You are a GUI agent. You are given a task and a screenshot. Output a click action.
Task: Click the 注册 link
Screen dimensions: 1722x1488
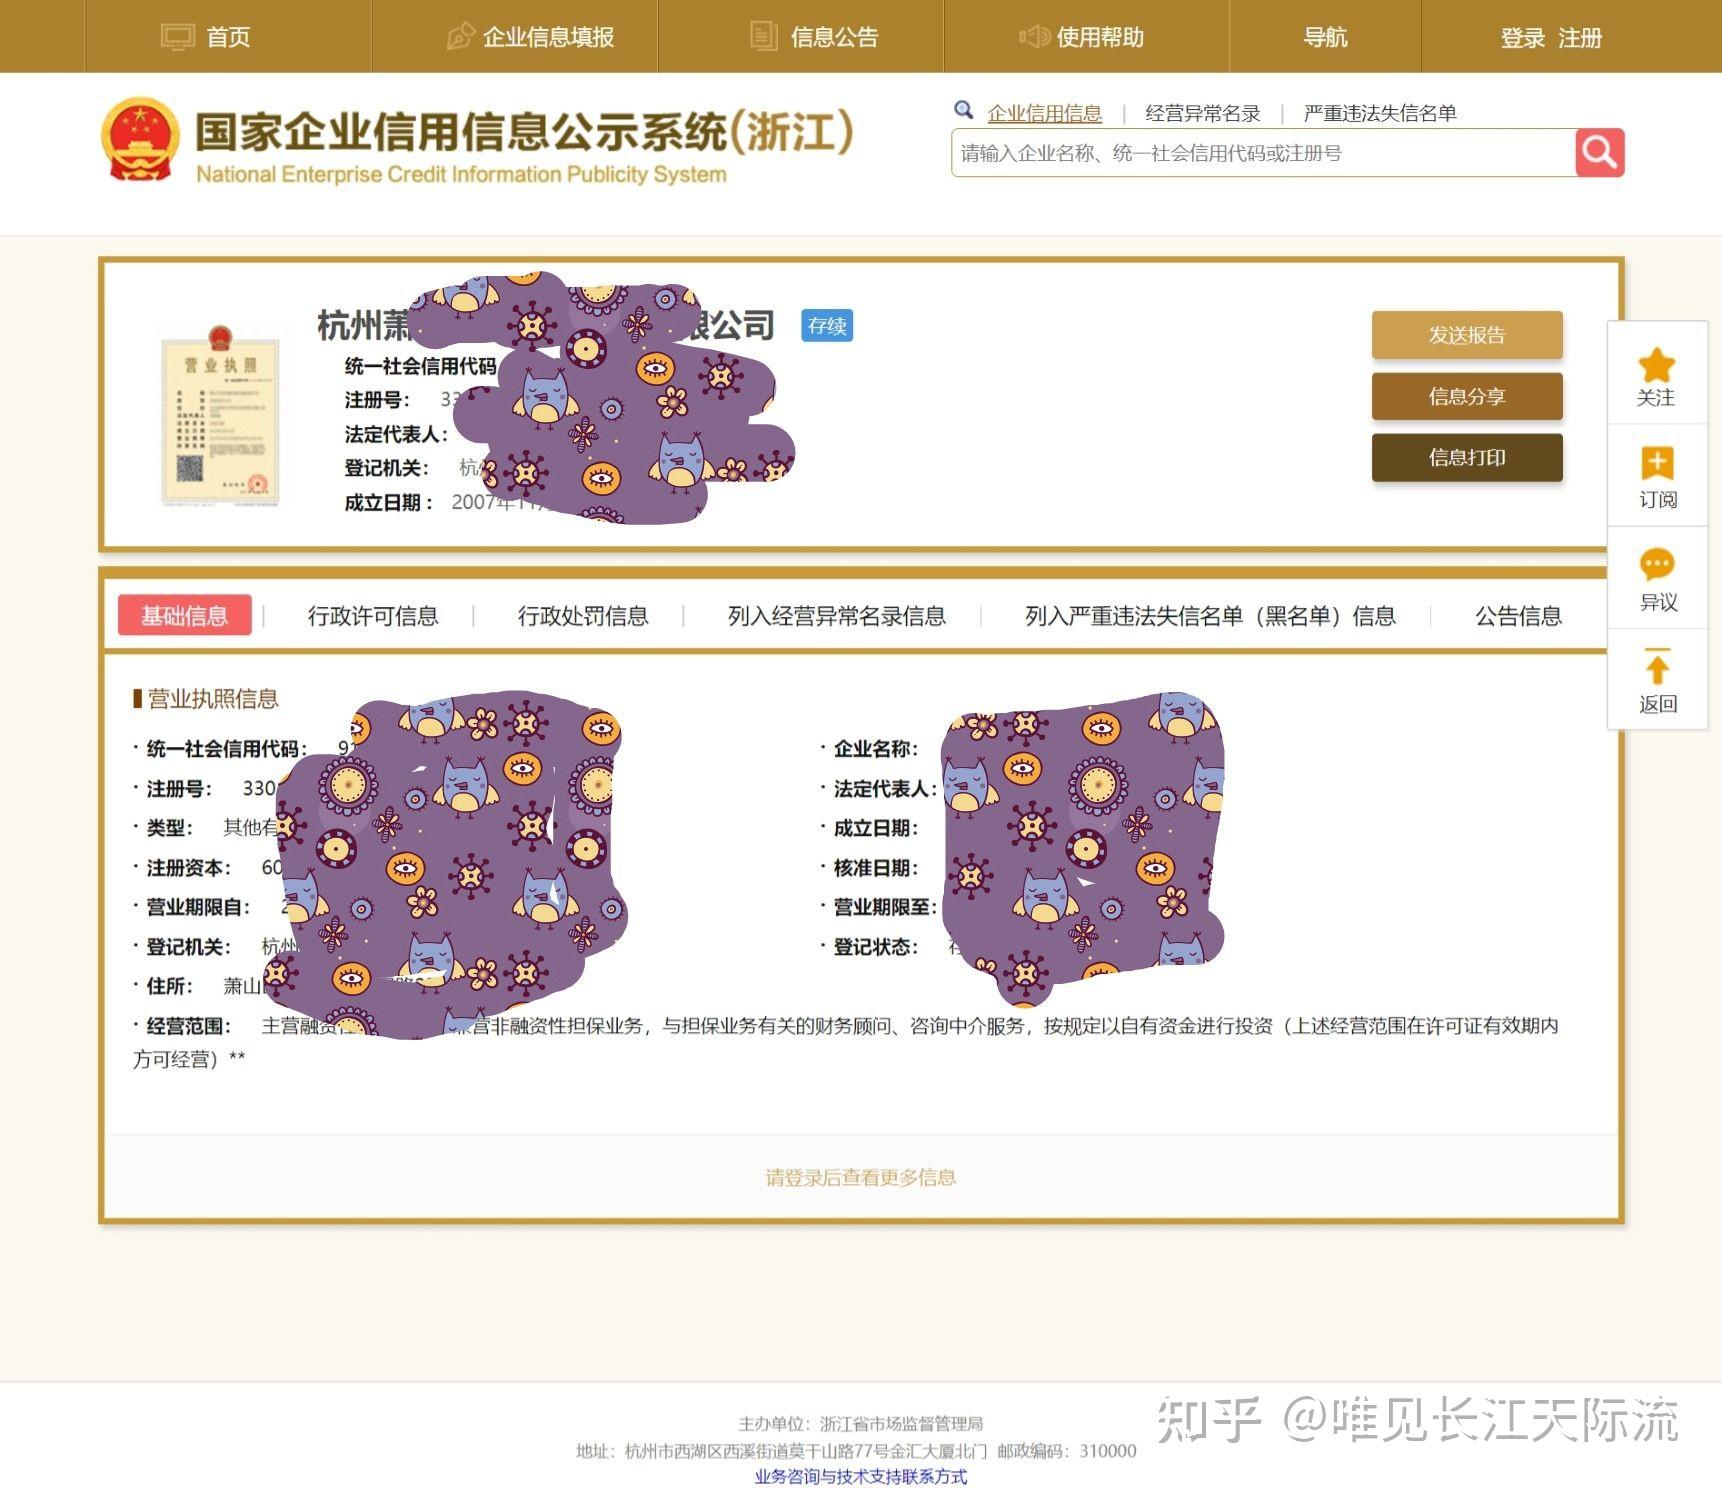tap(1580, 38)
